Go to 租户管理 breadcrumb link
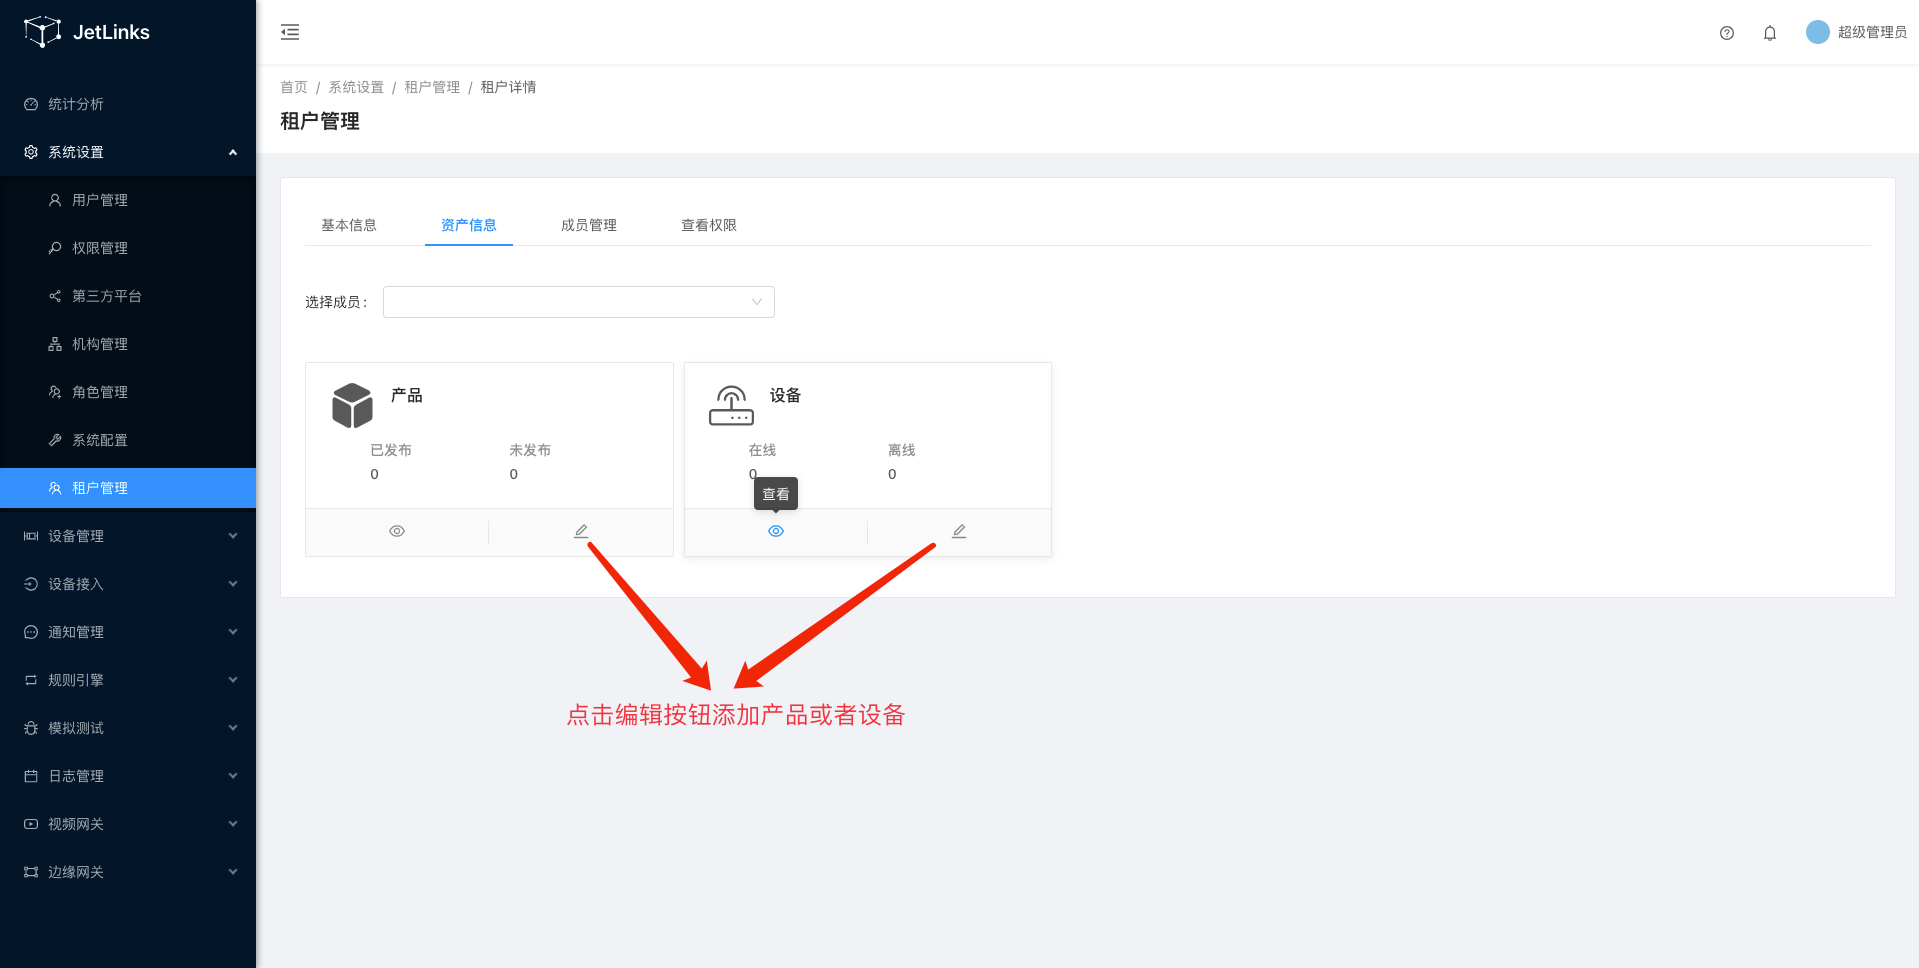The height and width of the screenshot is (968, 1919). click(432, 87)
